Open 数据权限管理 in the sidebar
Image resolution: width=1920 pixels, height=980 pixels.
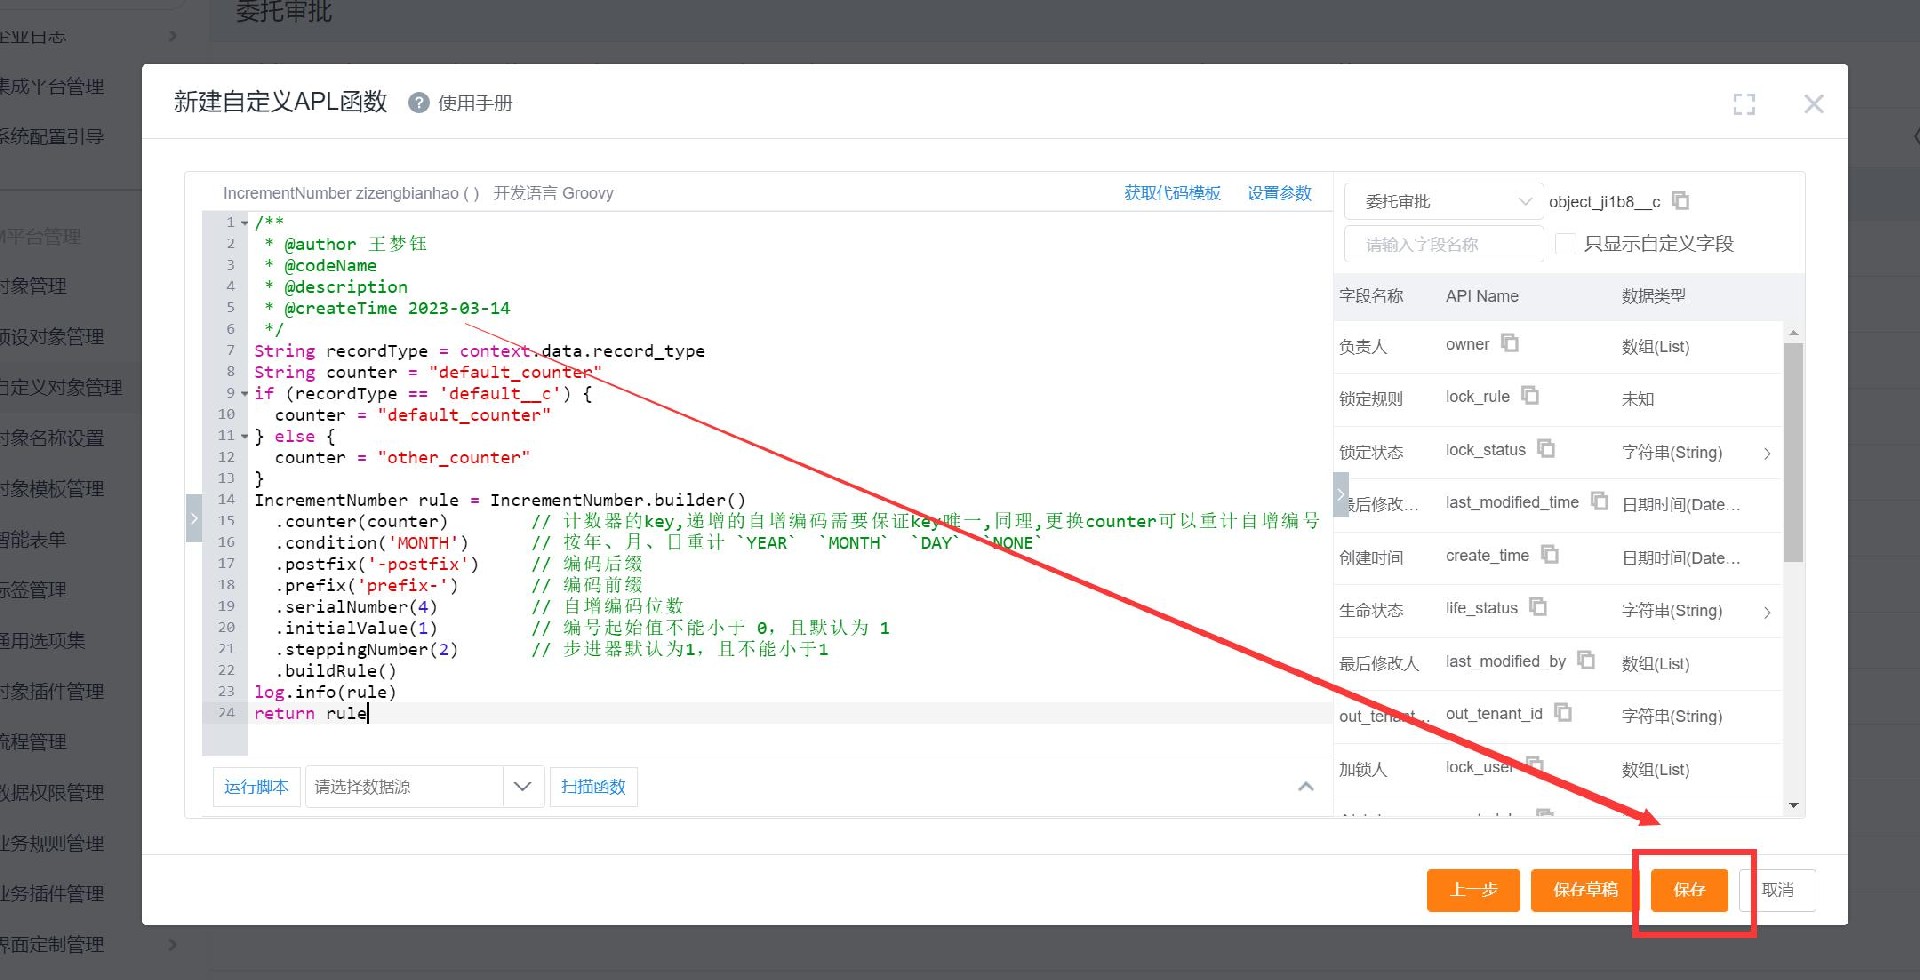[52, 793]
